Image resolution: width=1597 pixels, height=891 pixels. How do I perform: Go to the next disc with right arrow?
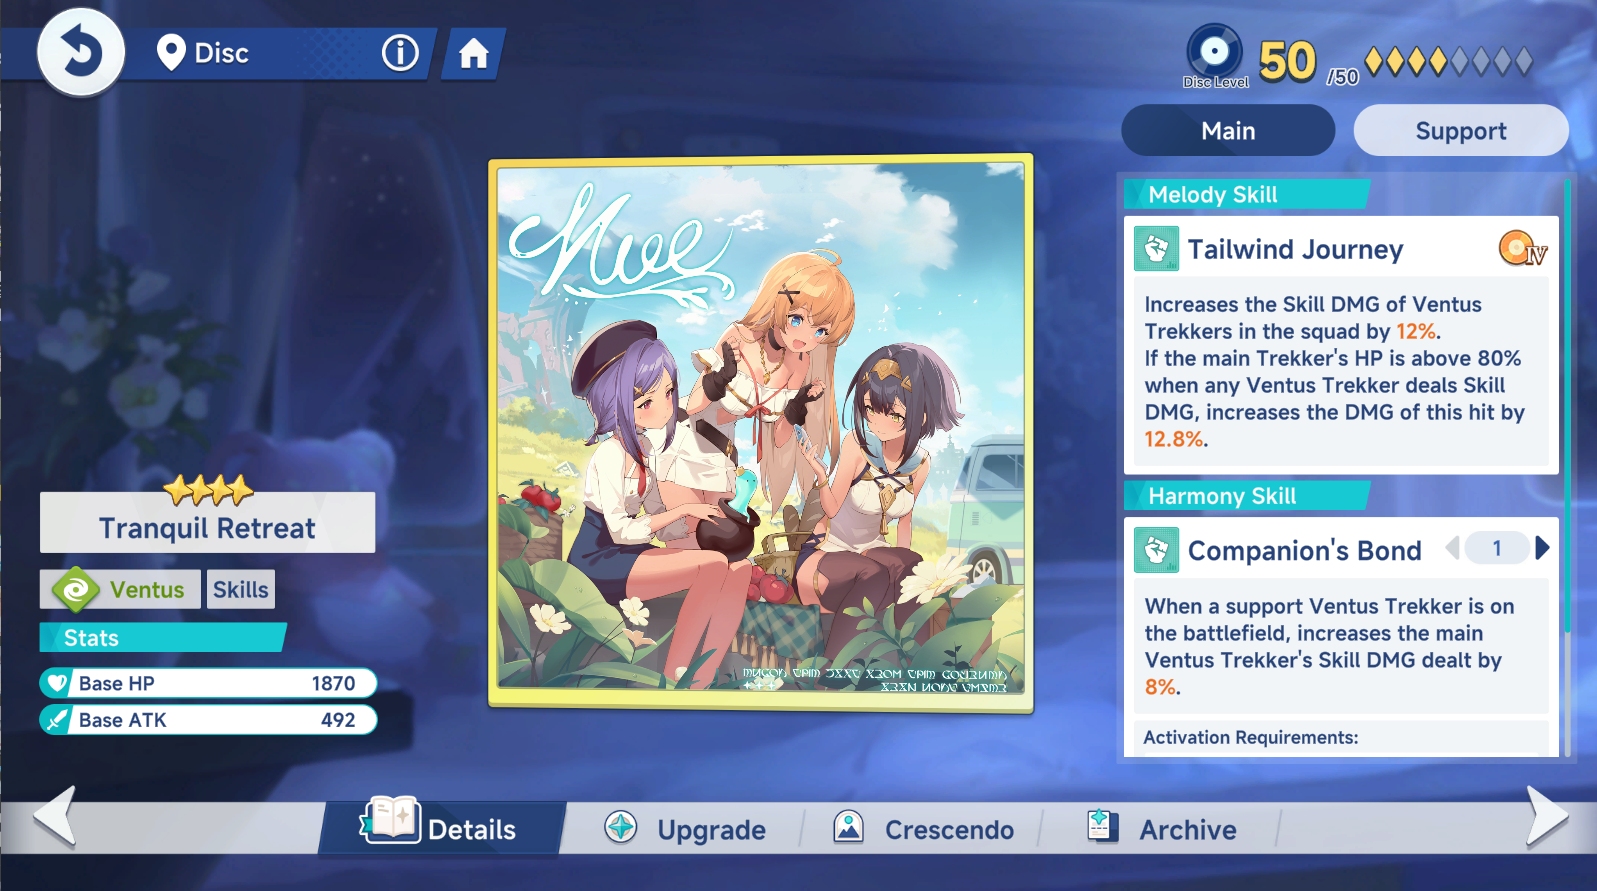coord(1546,816)
